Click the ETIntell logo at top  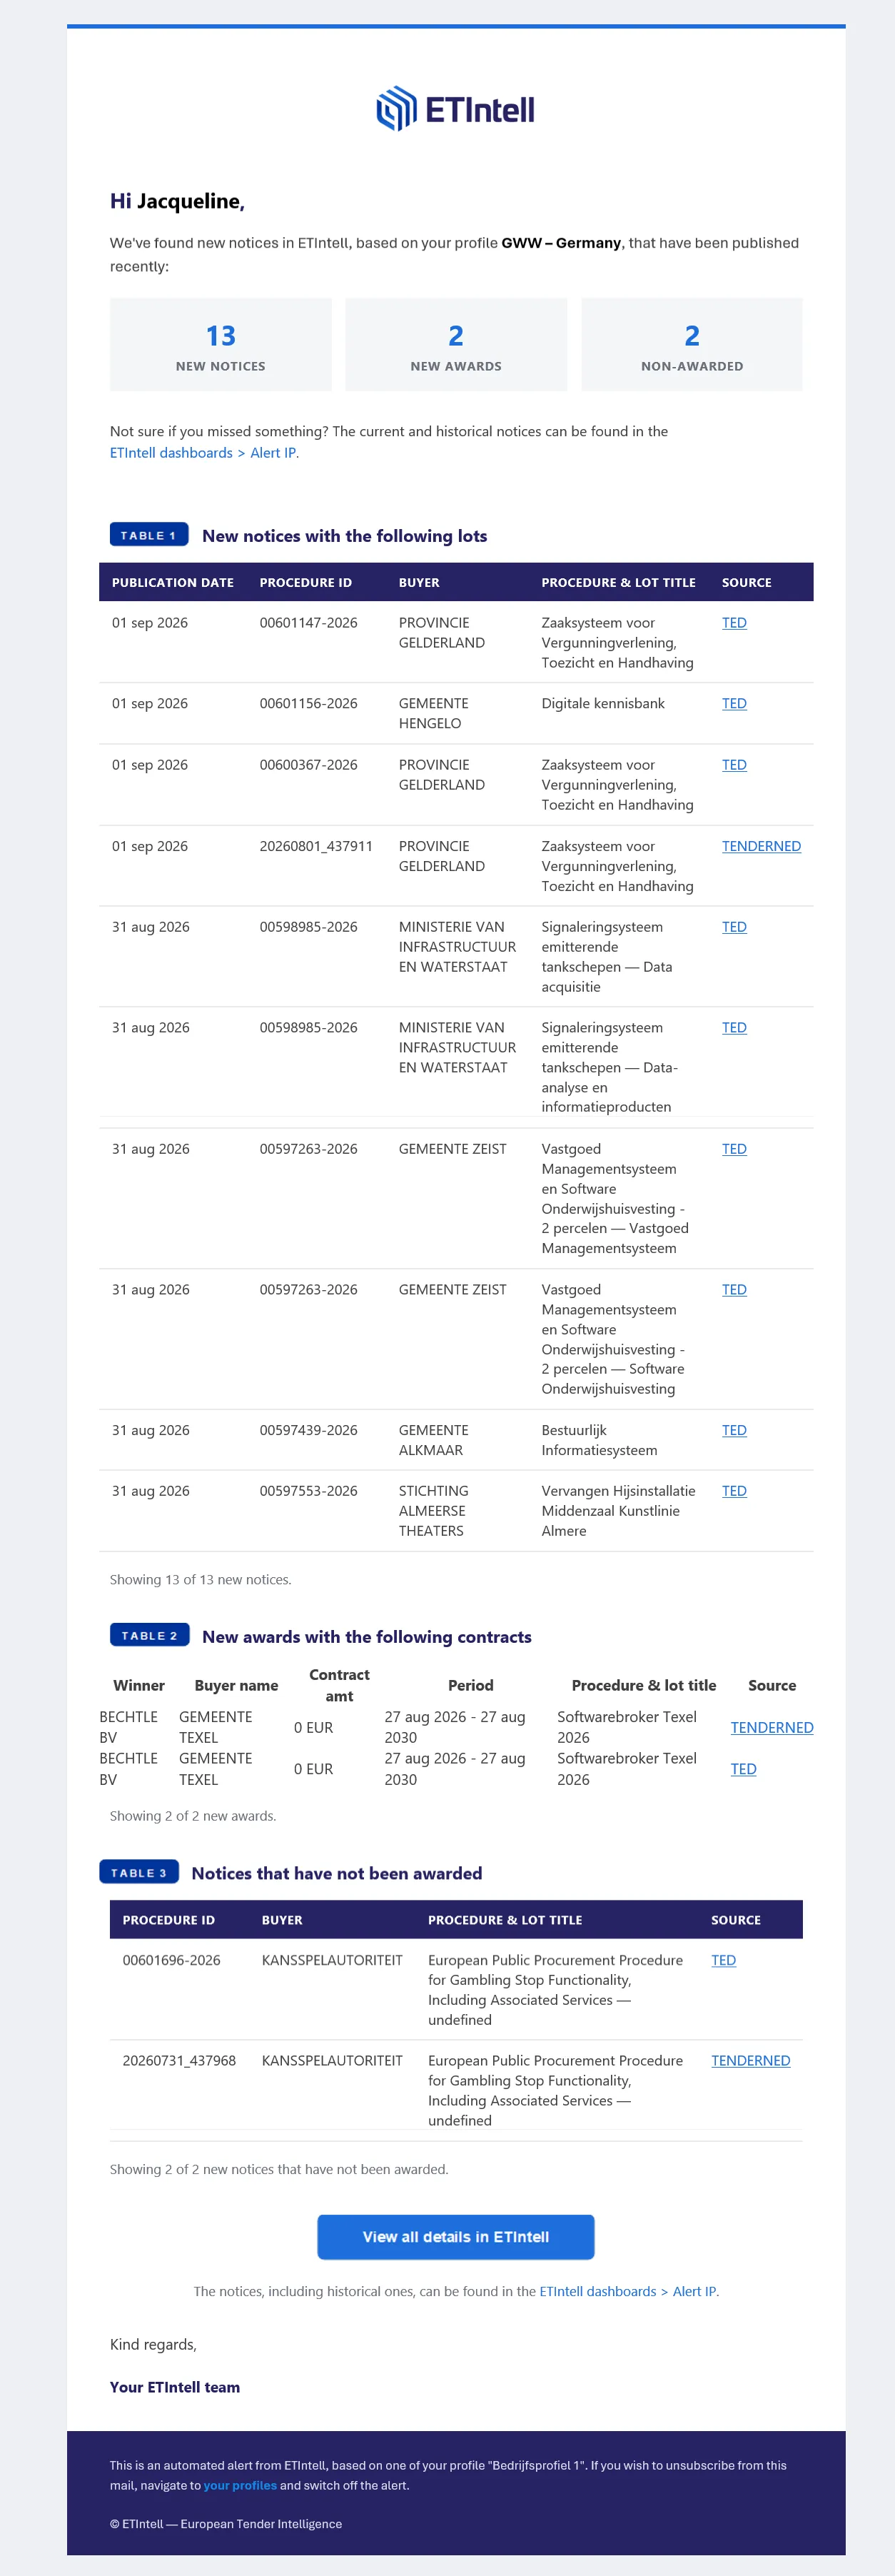coord(455,109)
